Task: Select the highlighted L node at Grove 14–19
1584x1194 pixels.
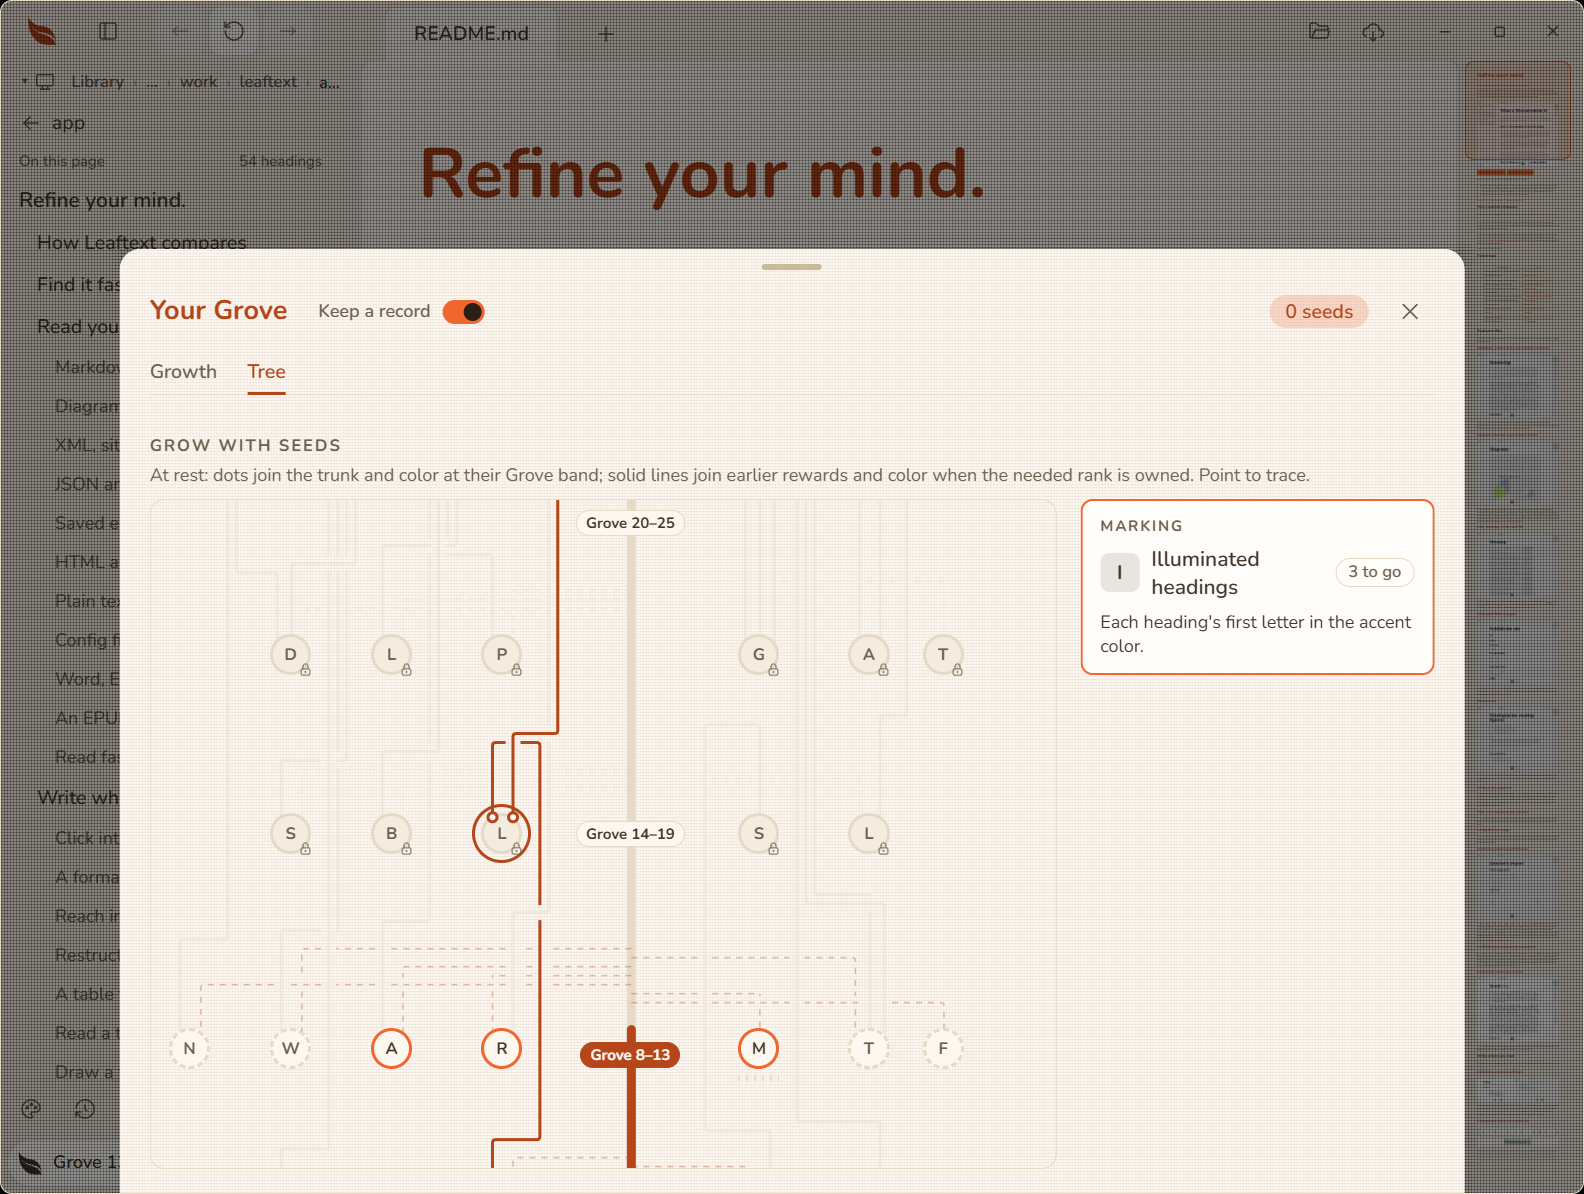Action: tap(501, 833)
